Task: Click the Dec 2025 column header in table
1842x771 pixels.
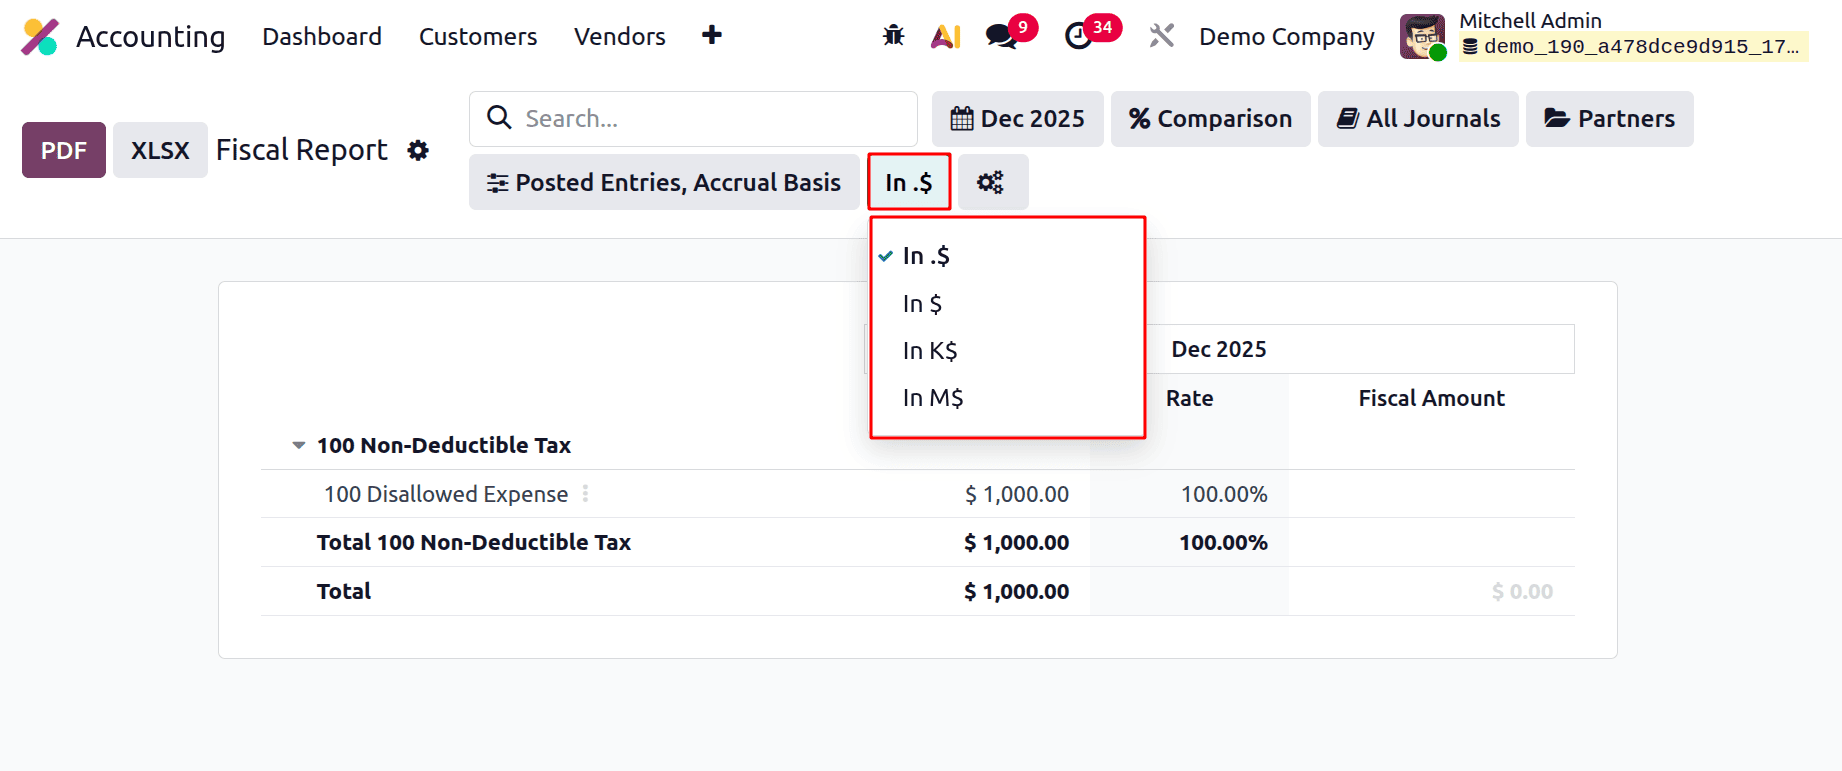Action: [1219, 349]
